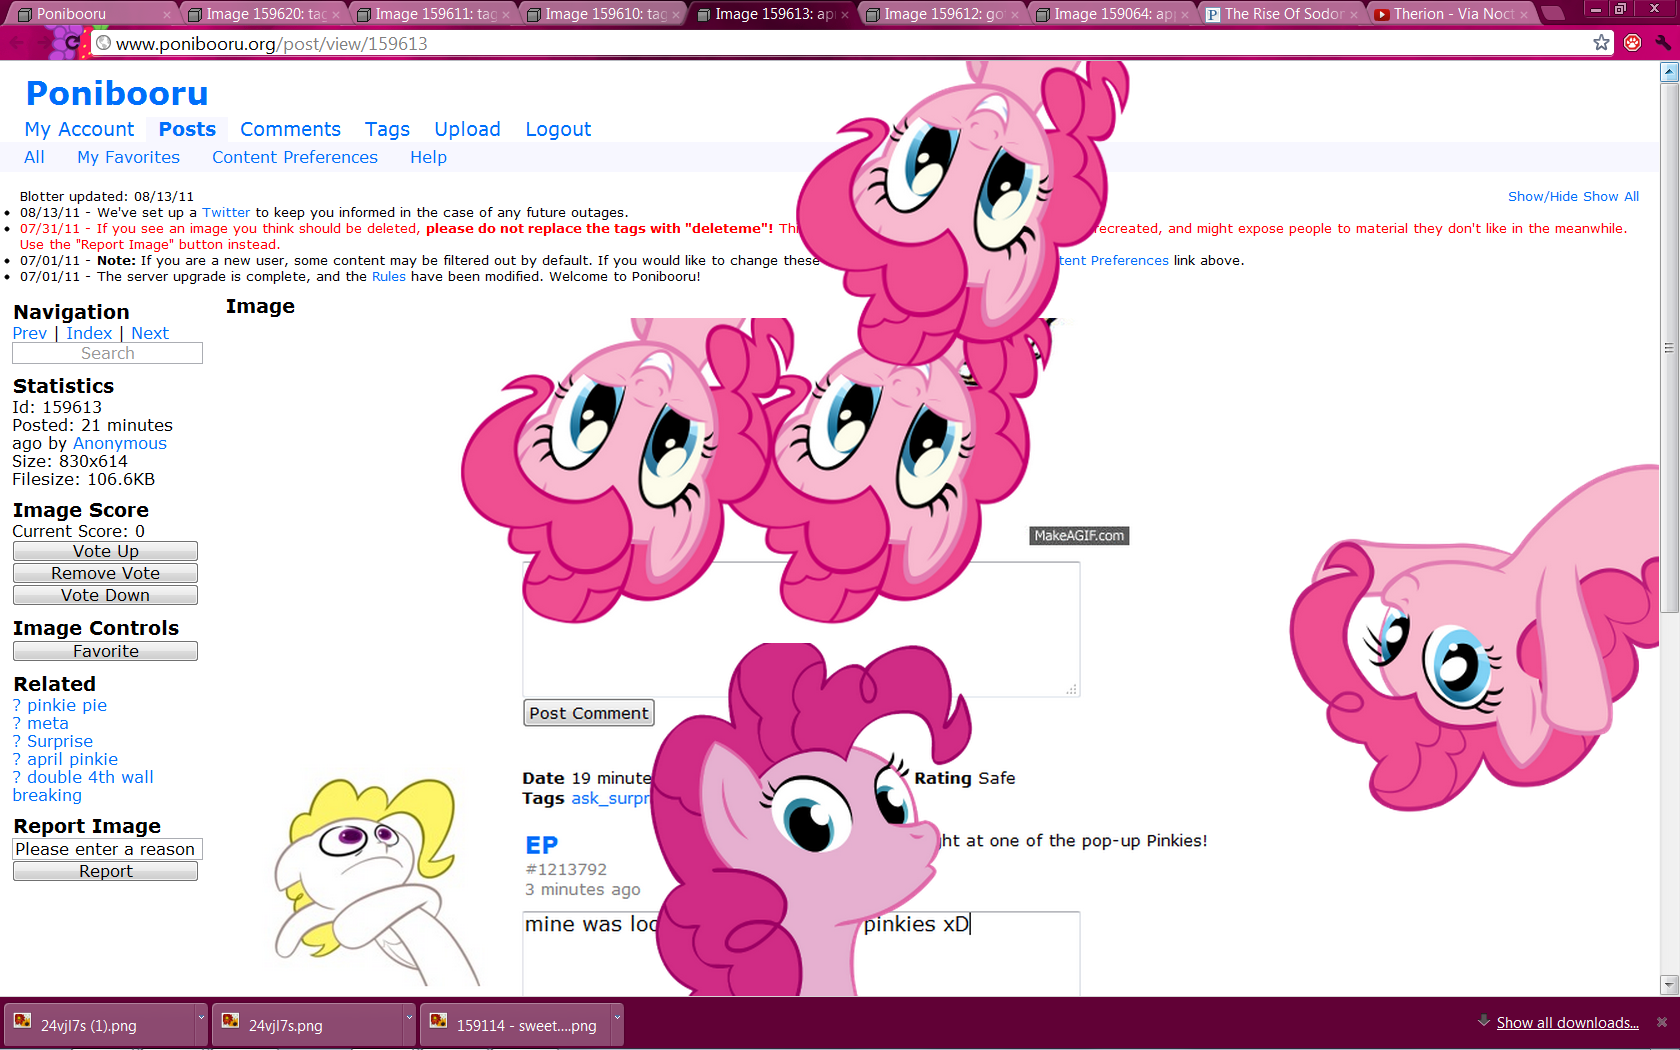Open the red paw extension icon
The width and height of the screenshot is (1680, 1050).
(1633, 43)
